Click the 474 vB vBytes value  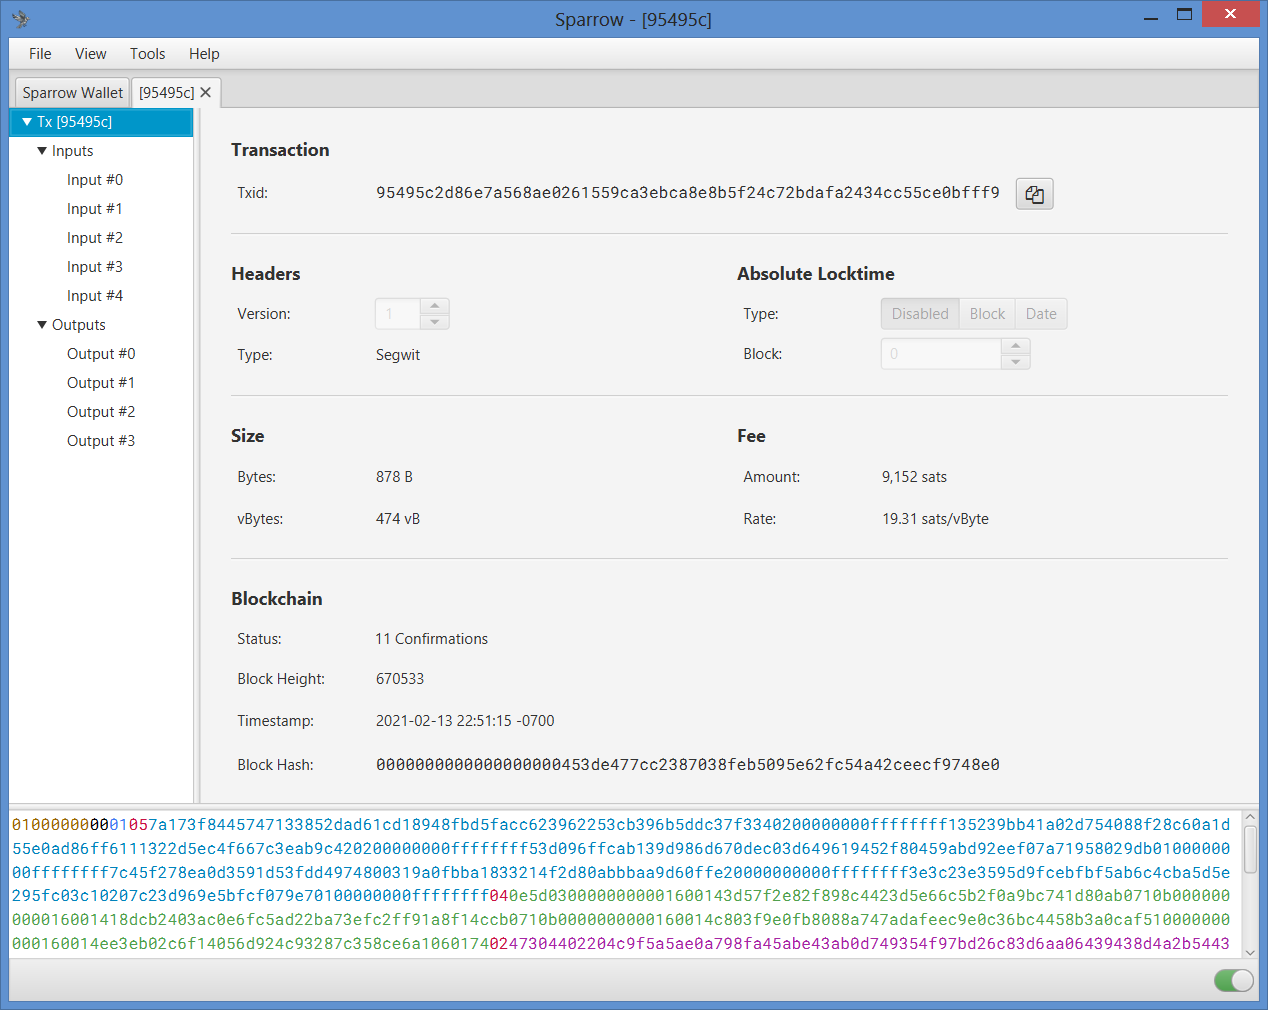click(x=398, y=519)
